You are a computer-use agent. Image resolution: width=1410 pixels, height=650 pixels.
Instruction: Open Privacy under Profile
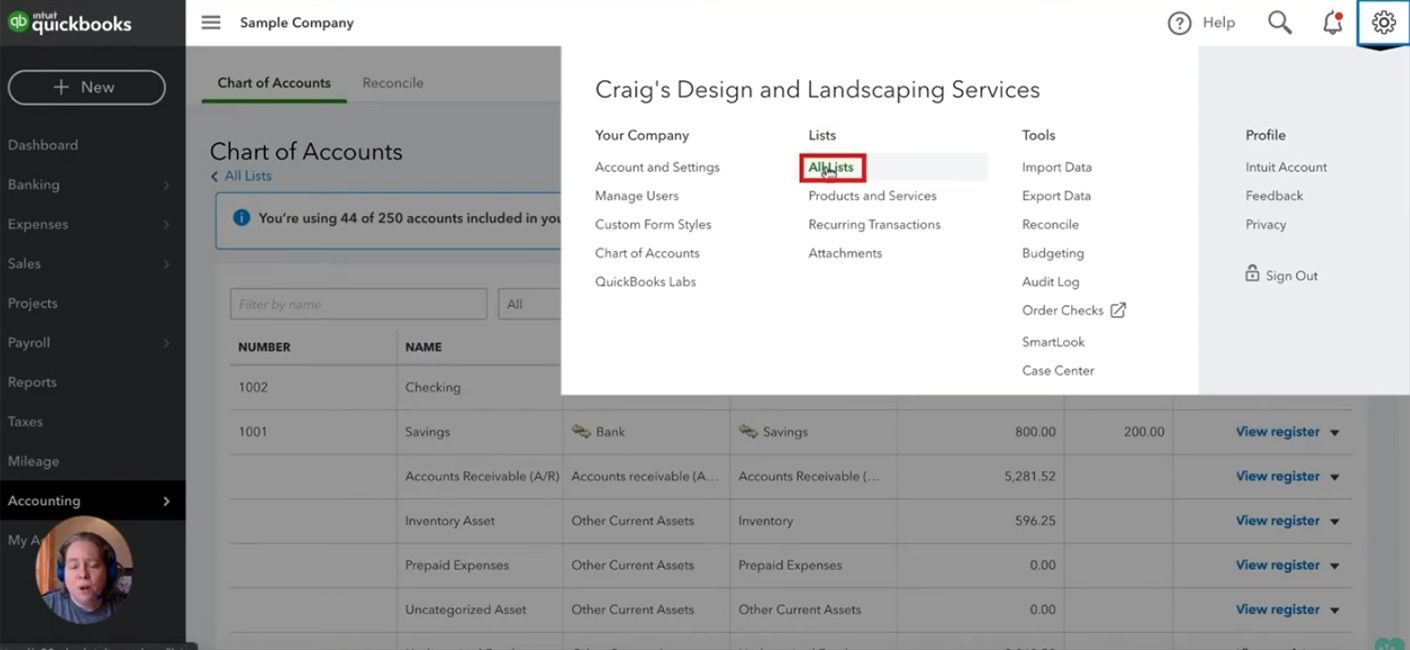point(1265,224)
